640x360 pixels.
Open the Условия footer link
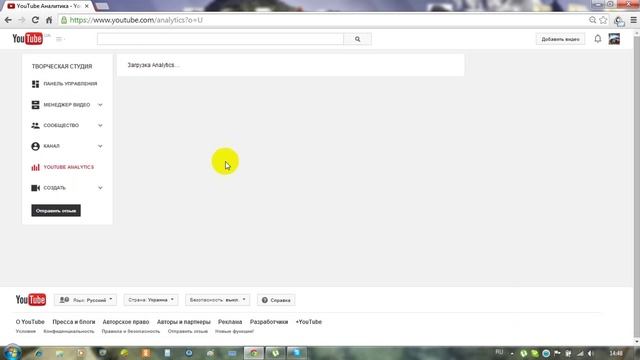pyautogui.click(x=26, y=331)
